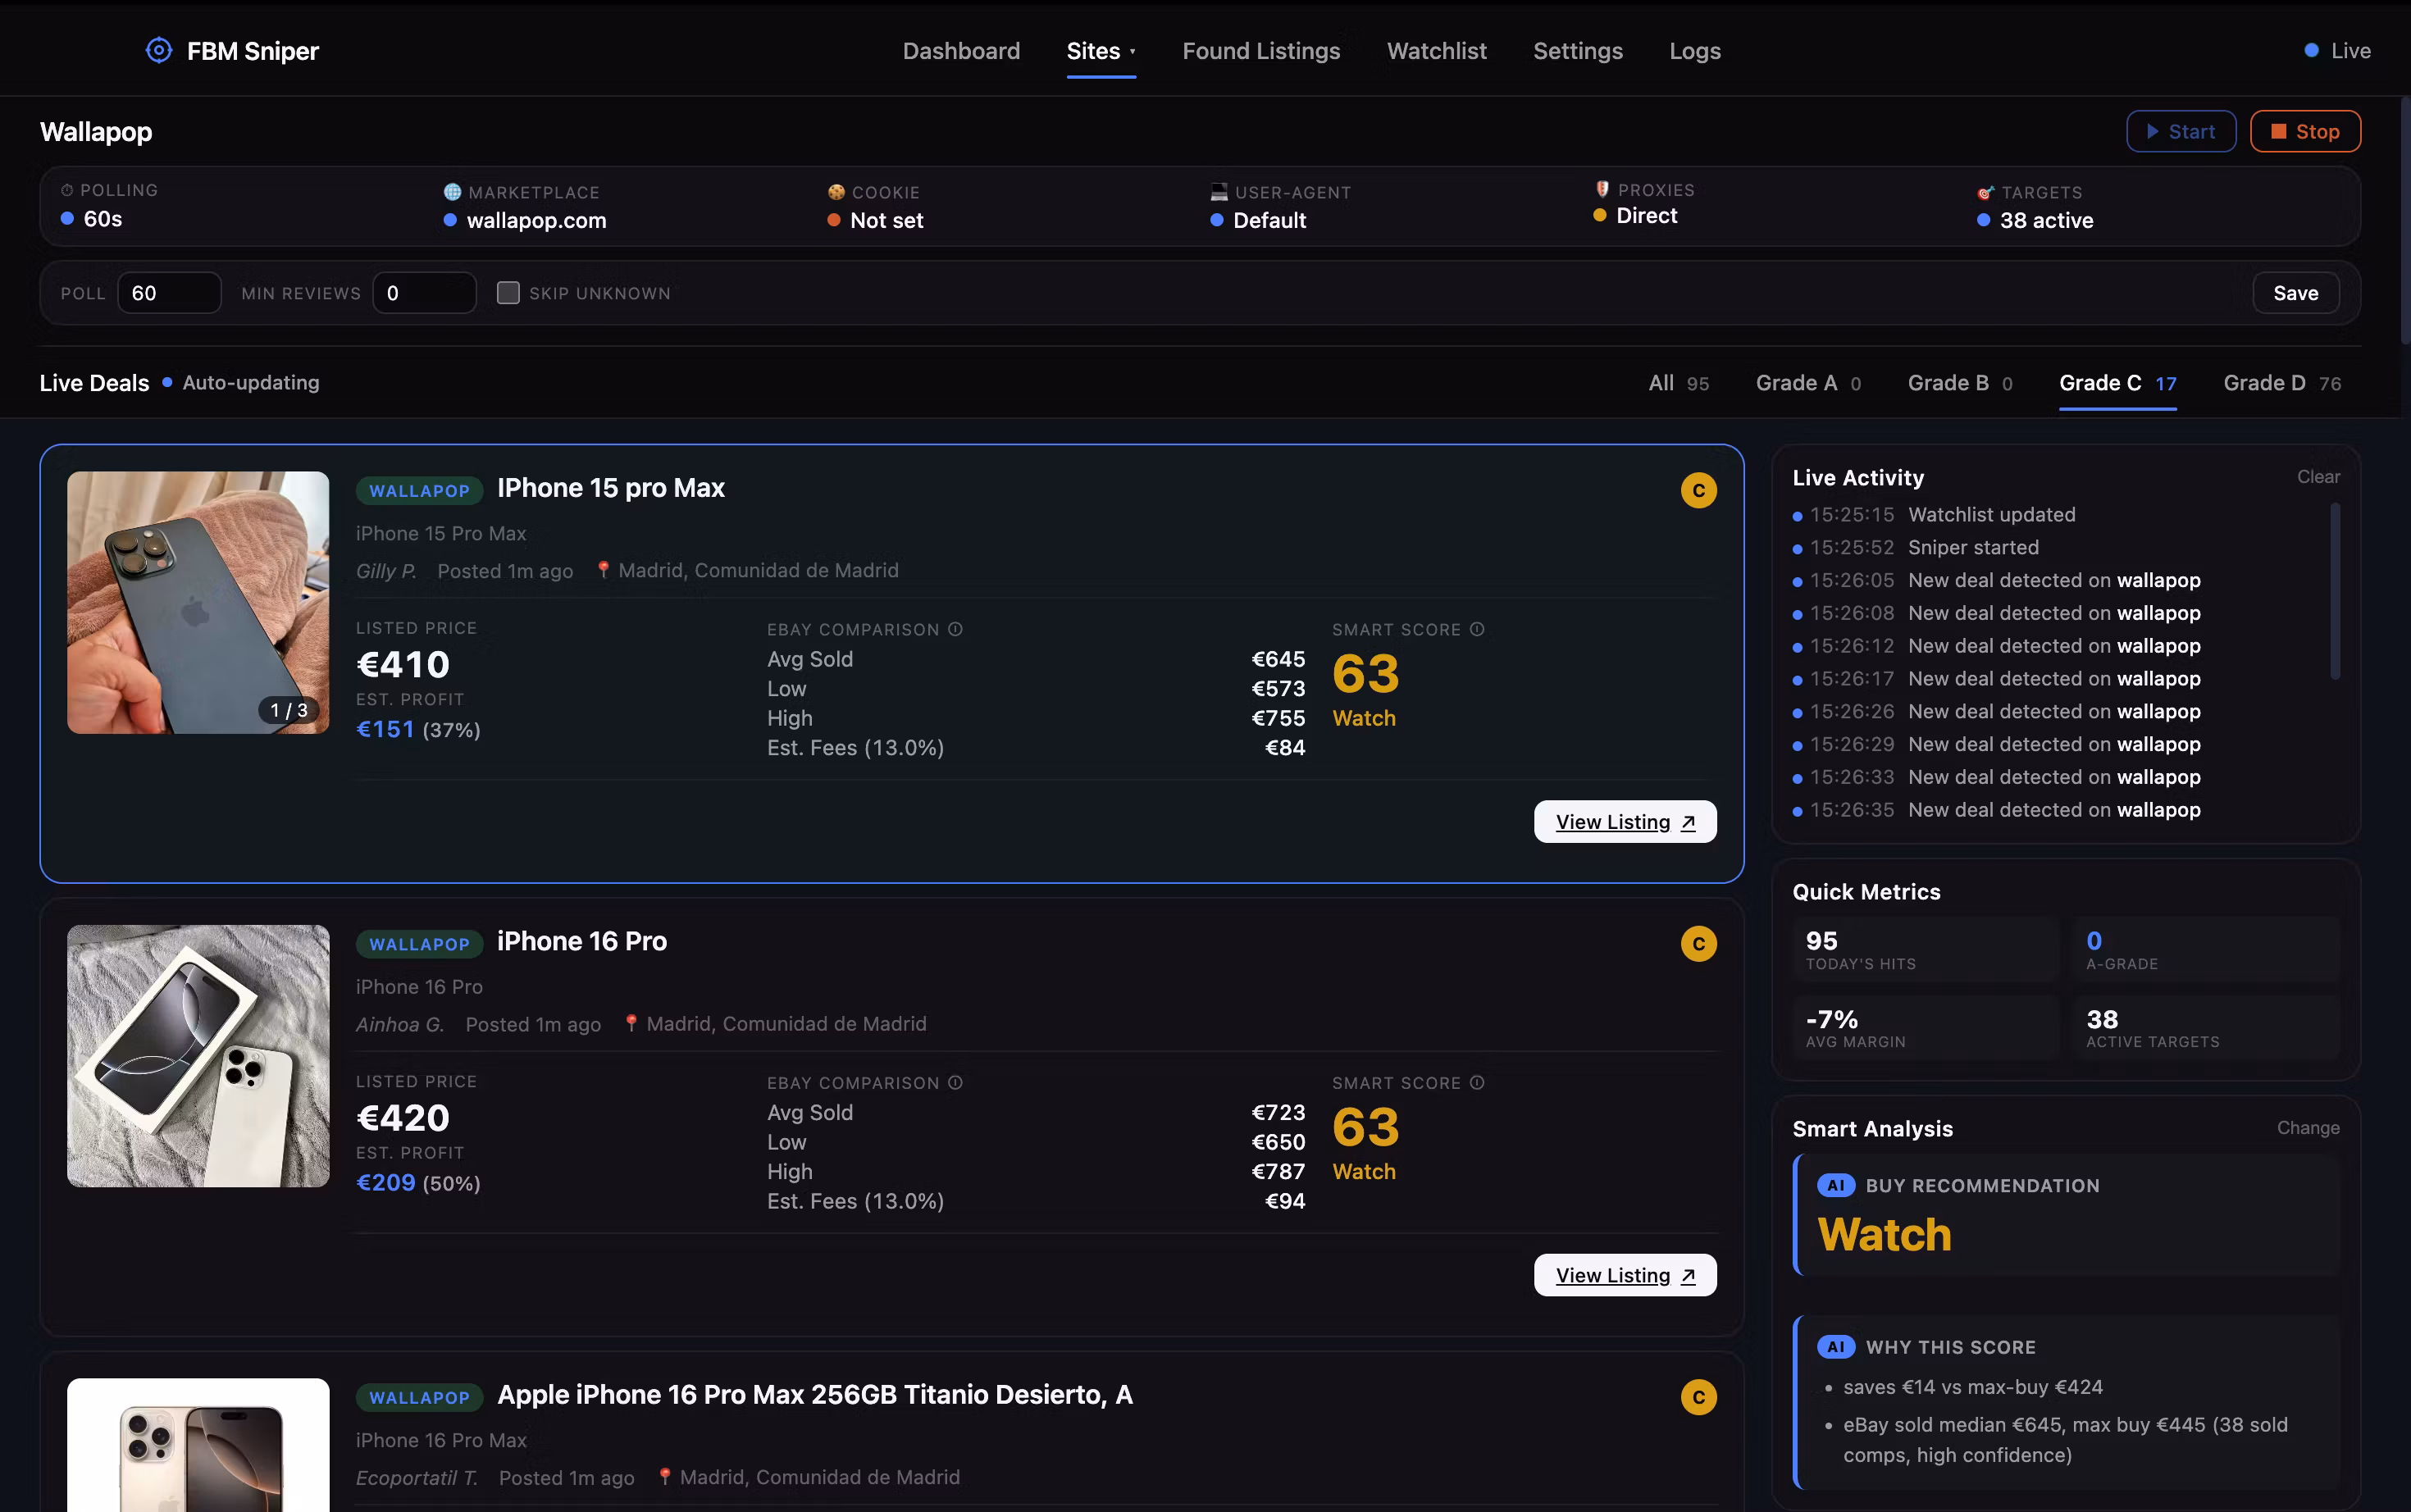The height and width of the screenshot is (1512, 2411).
Task: Click eBay Comparison info icon on iPhone 16 Pro card
Action: (955, 1082)
